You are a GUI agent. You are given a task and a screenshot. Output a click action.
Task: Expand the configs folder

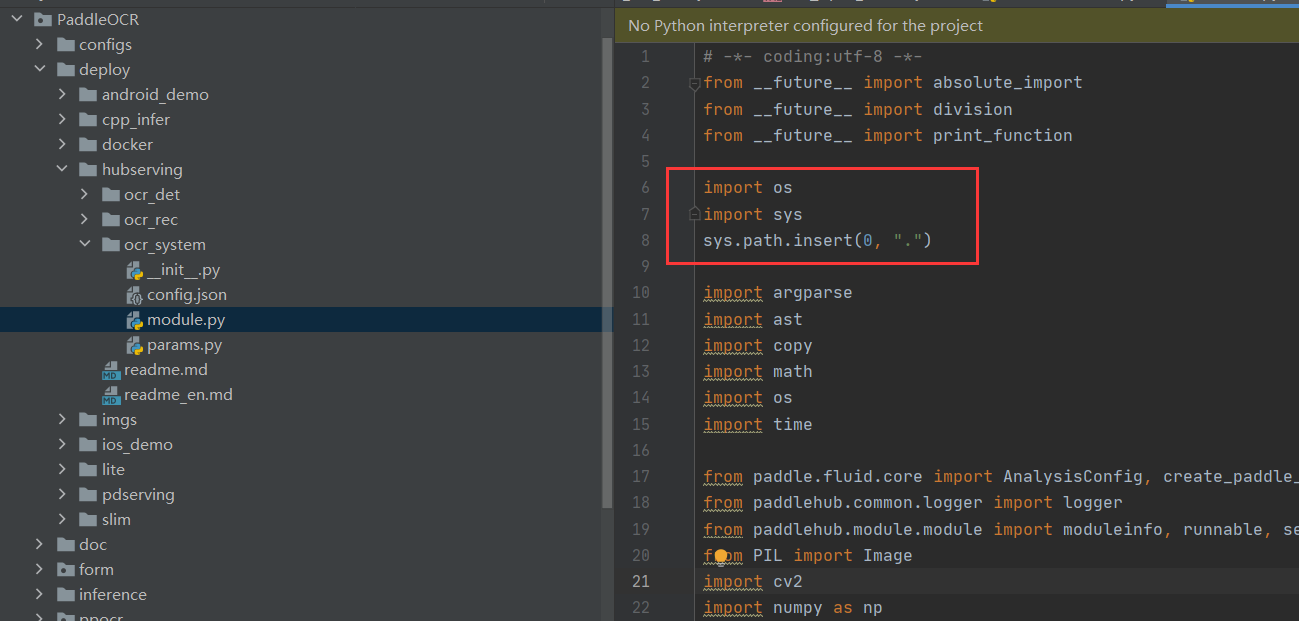39,44
